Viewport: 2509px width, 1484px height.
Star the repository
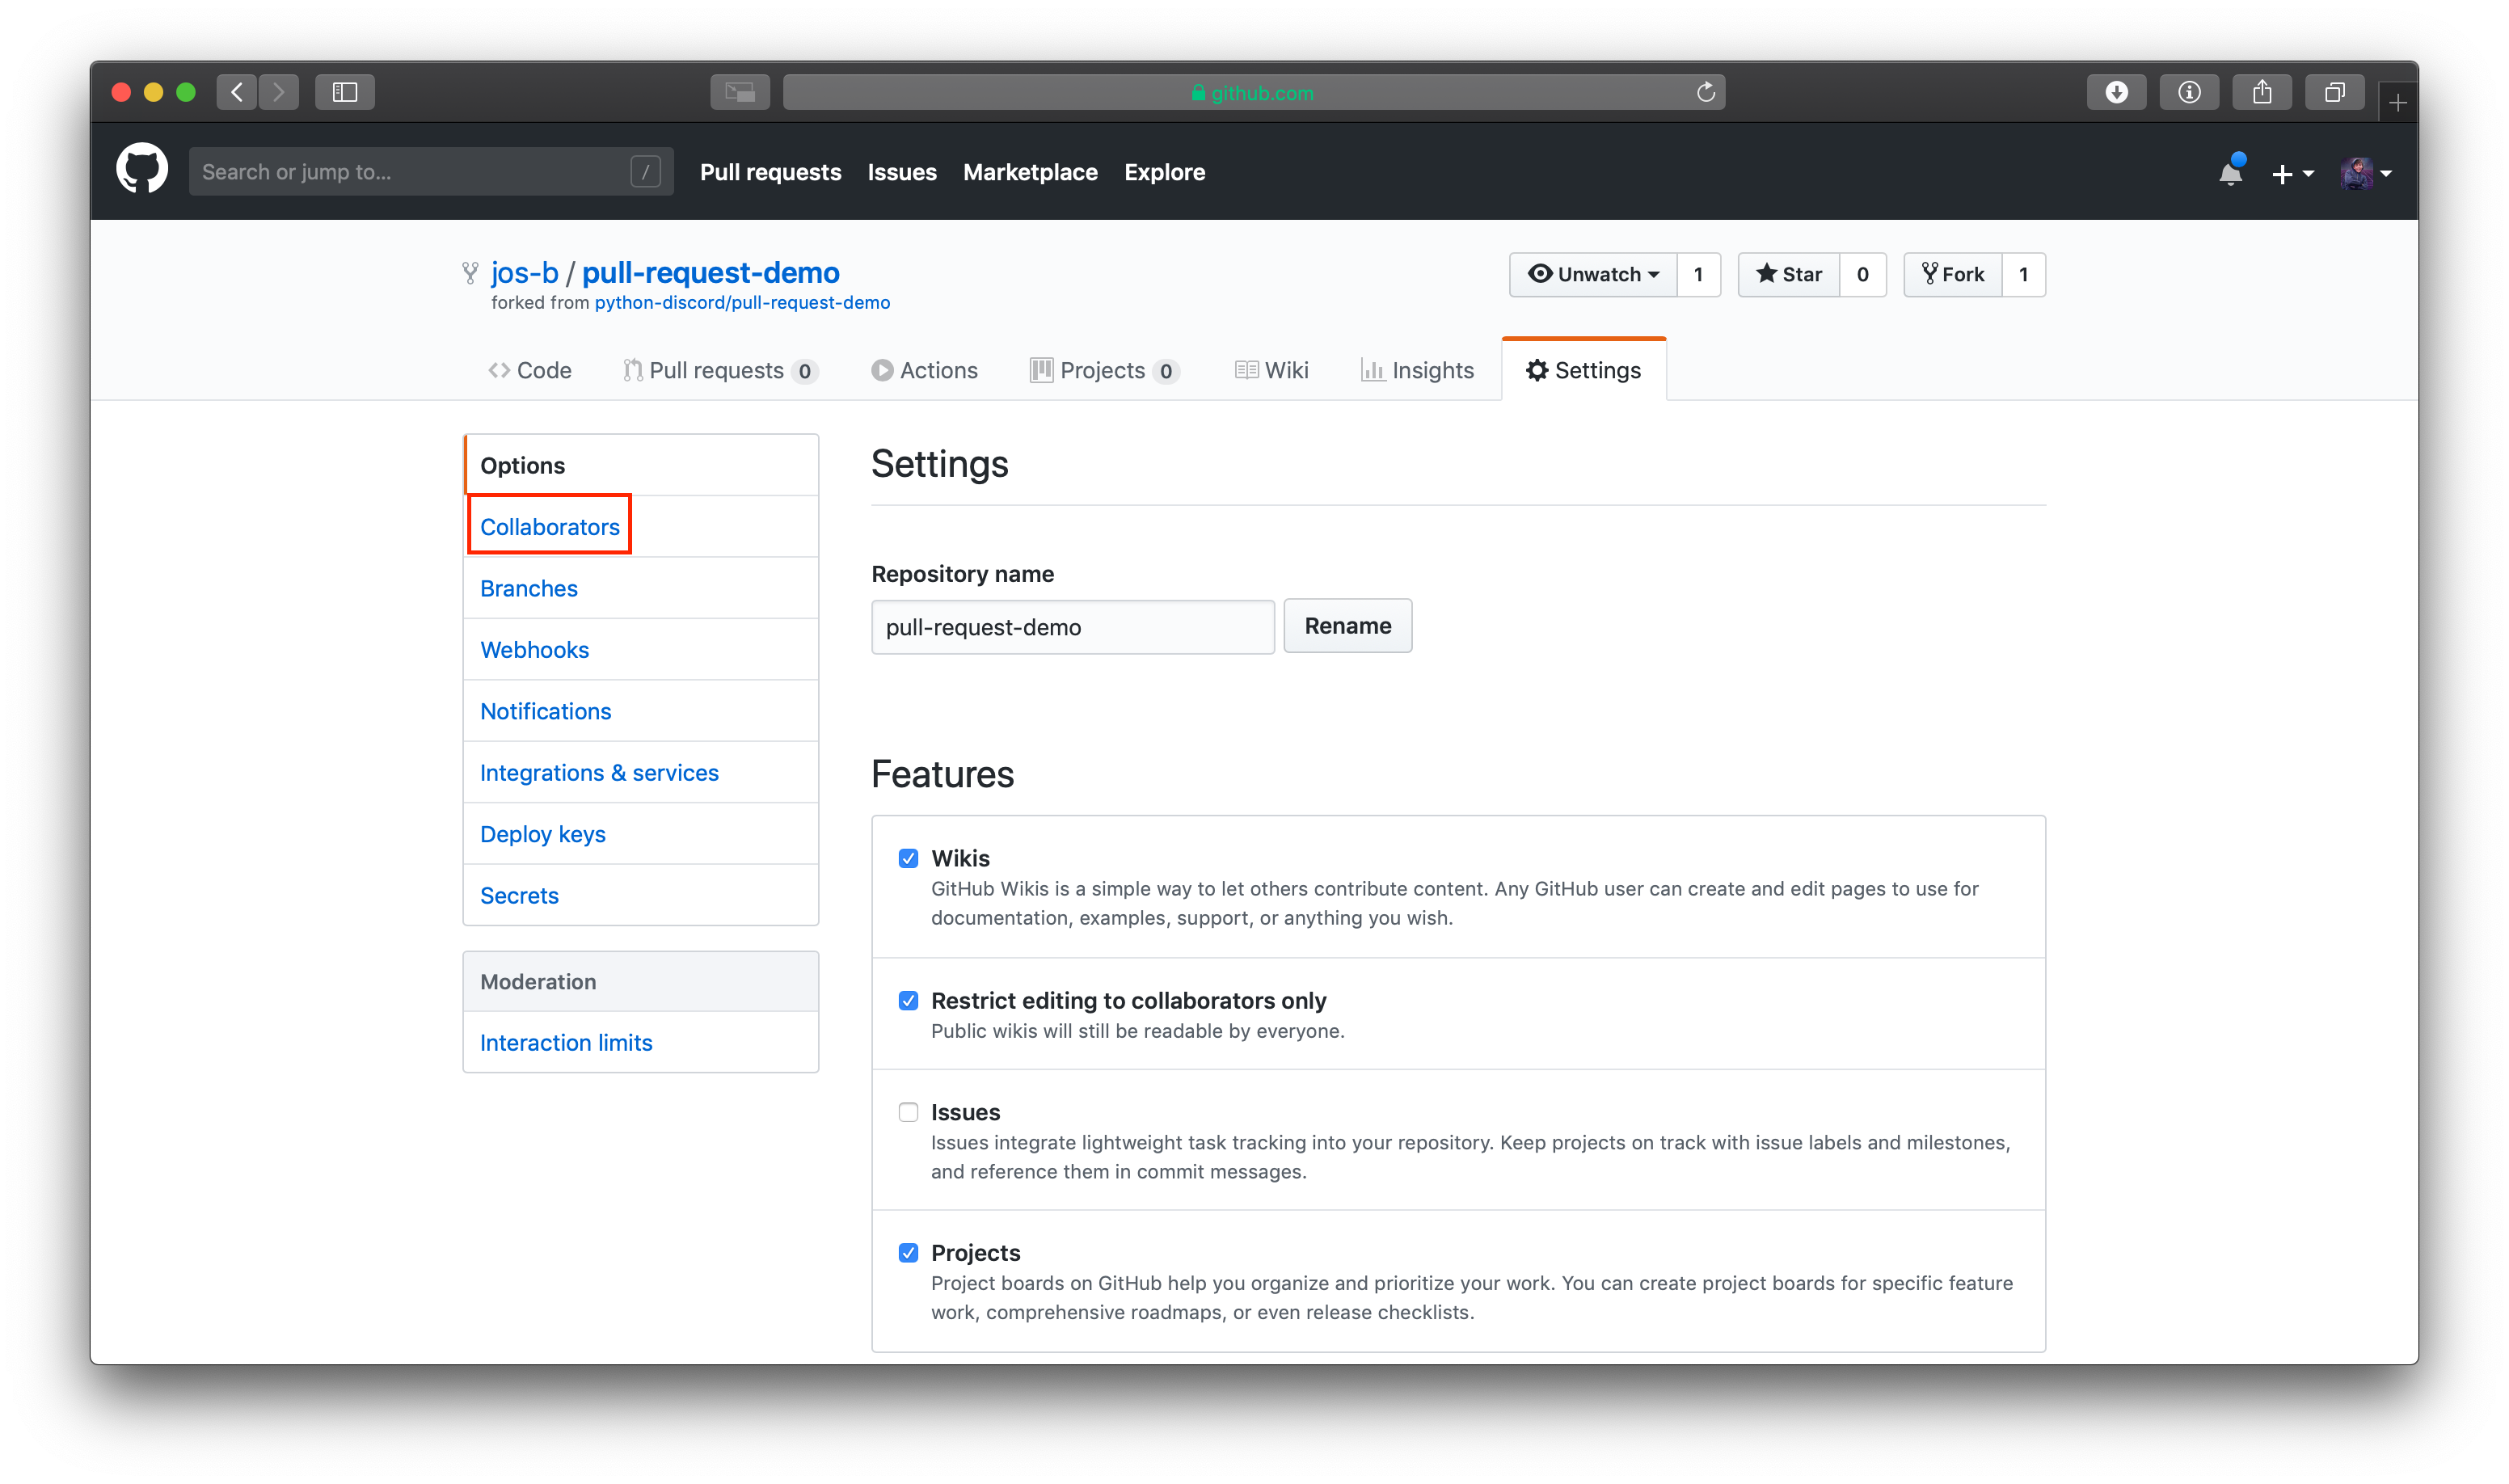coord(1788,274)
